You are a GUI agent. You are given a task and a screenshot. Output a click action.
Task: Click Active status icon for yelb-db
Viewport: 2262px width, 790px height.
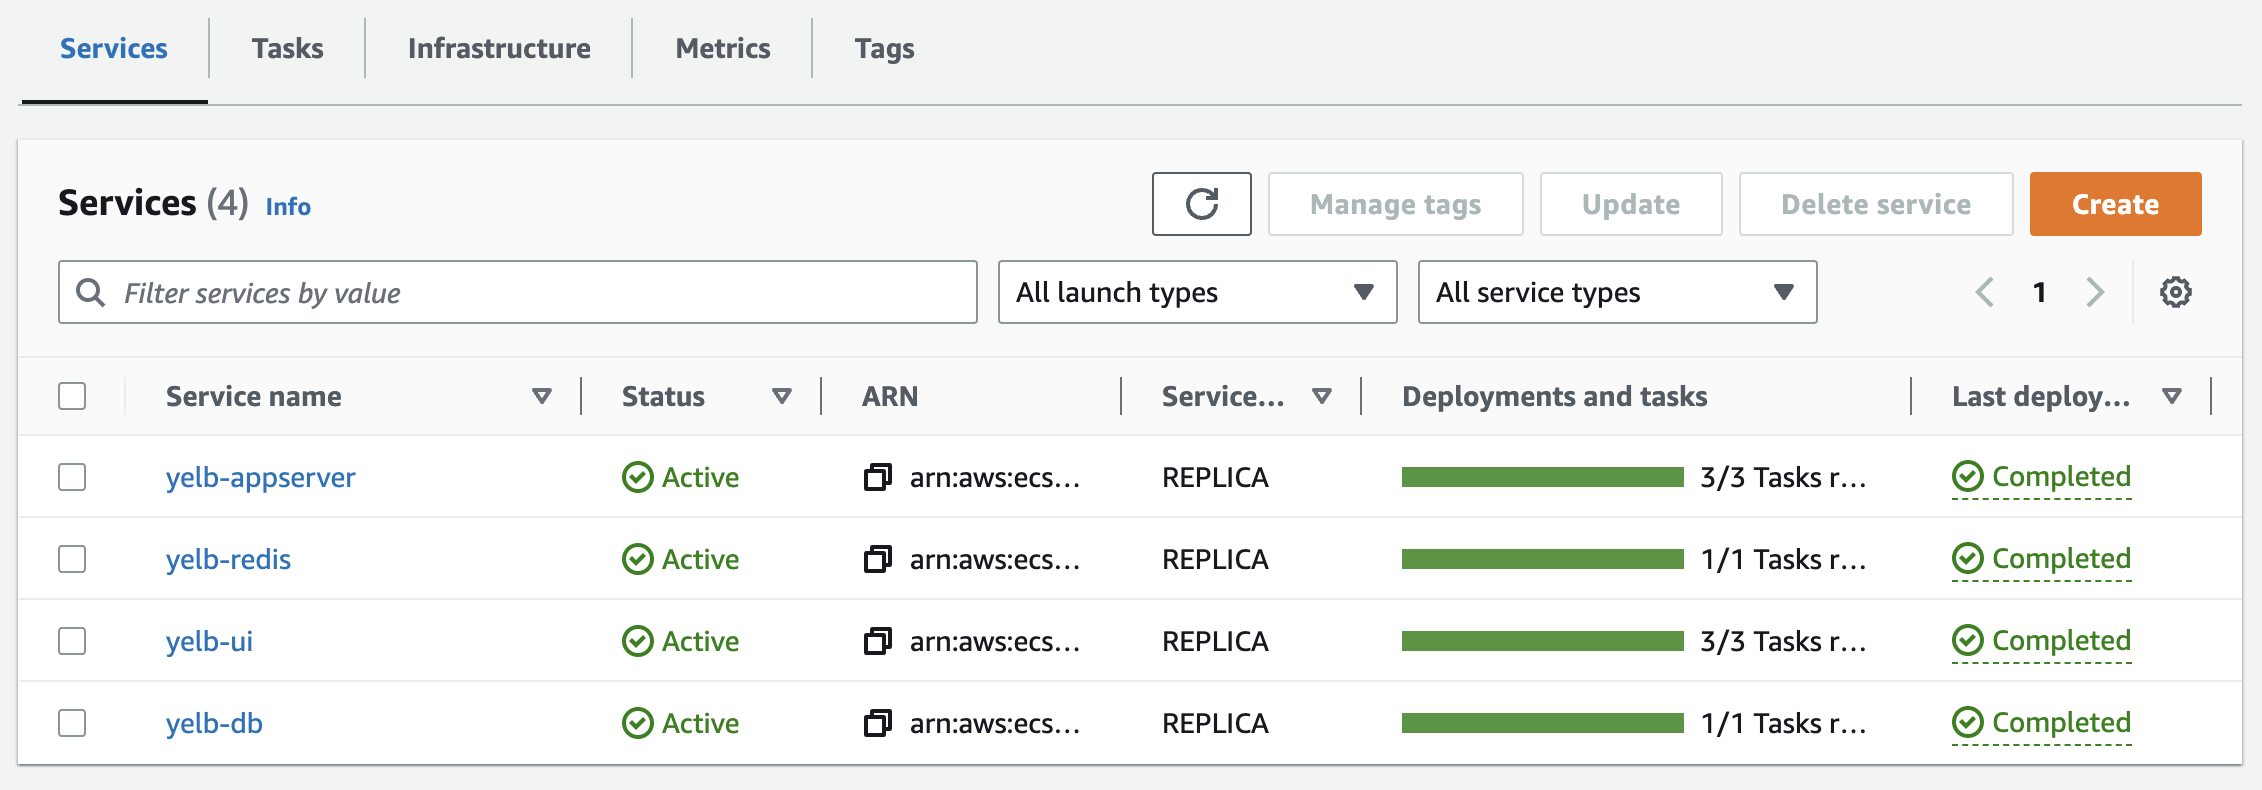coord(637,723)
